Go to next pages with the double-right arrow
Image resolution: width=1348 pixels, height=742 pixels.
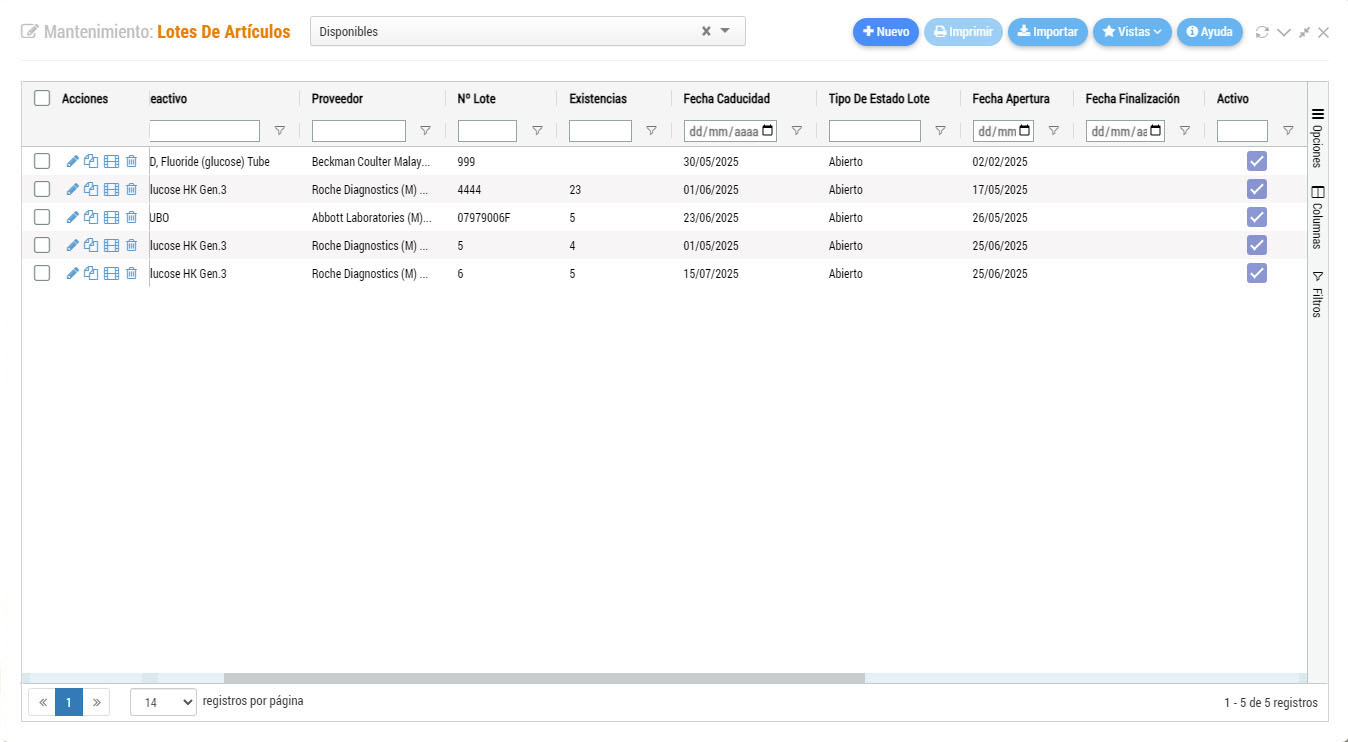pos(96,702)
